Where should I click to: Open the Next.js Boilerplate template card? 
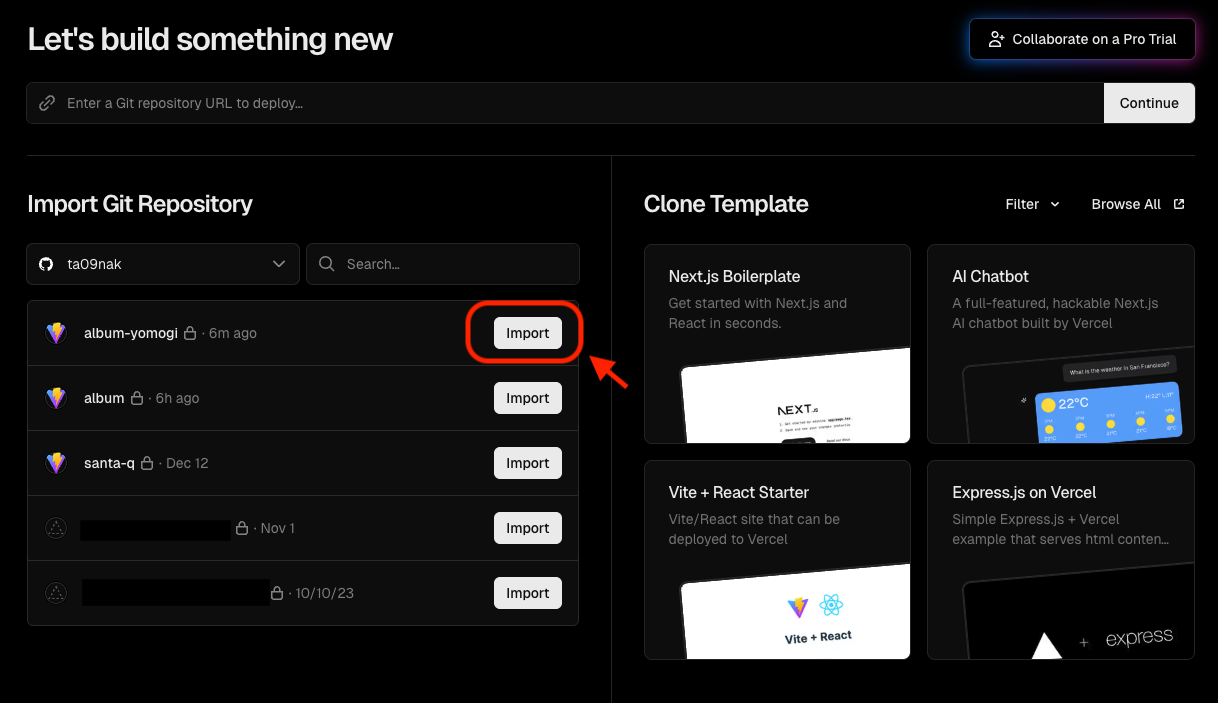(x=777, y=343)
